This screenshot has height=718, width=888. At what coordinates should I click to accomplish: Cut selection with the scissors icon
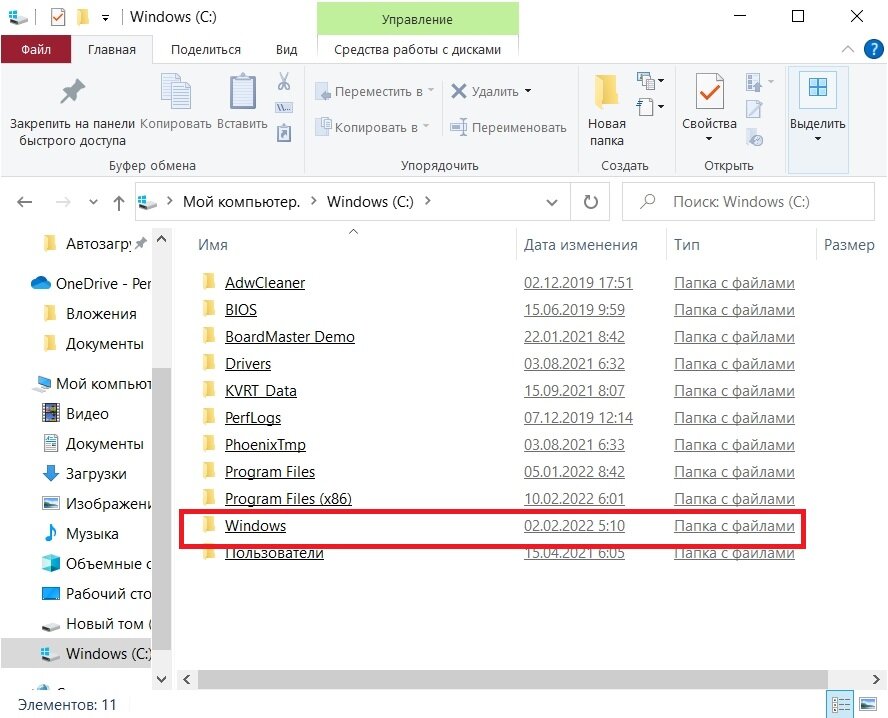(x=284, y=81)
